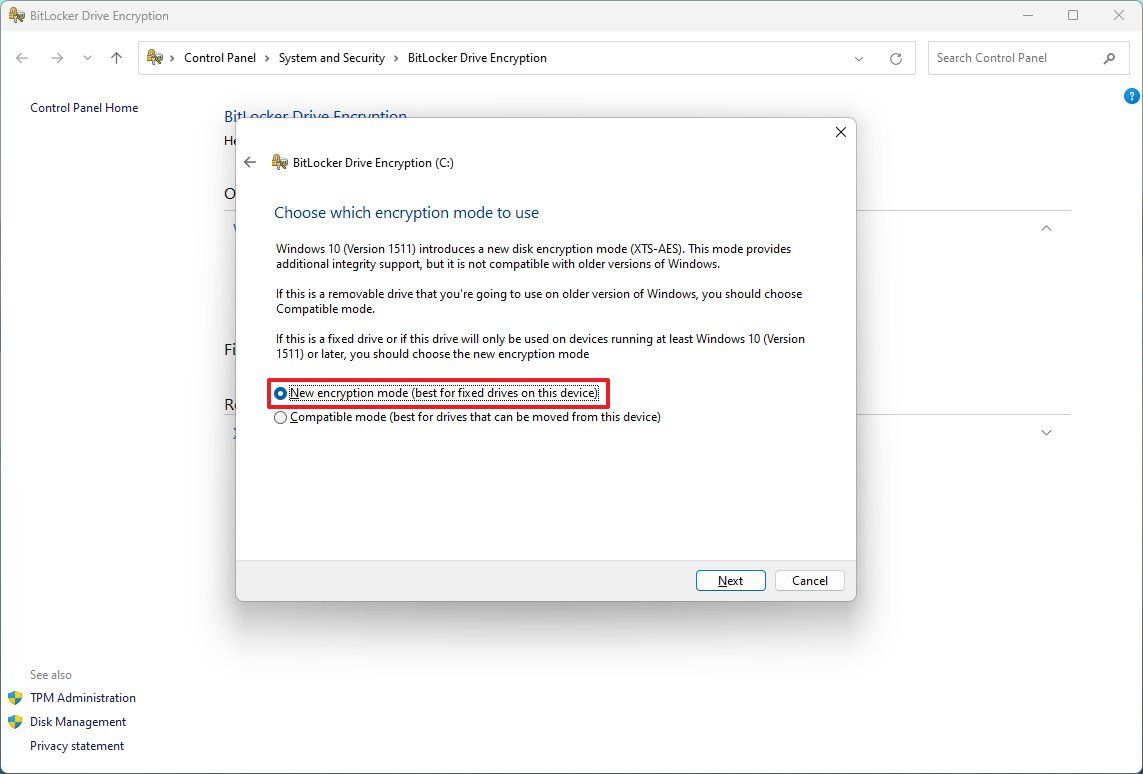1143x774 pixels.
Task: Open the Privacy statement link
Action: [77, 745]
